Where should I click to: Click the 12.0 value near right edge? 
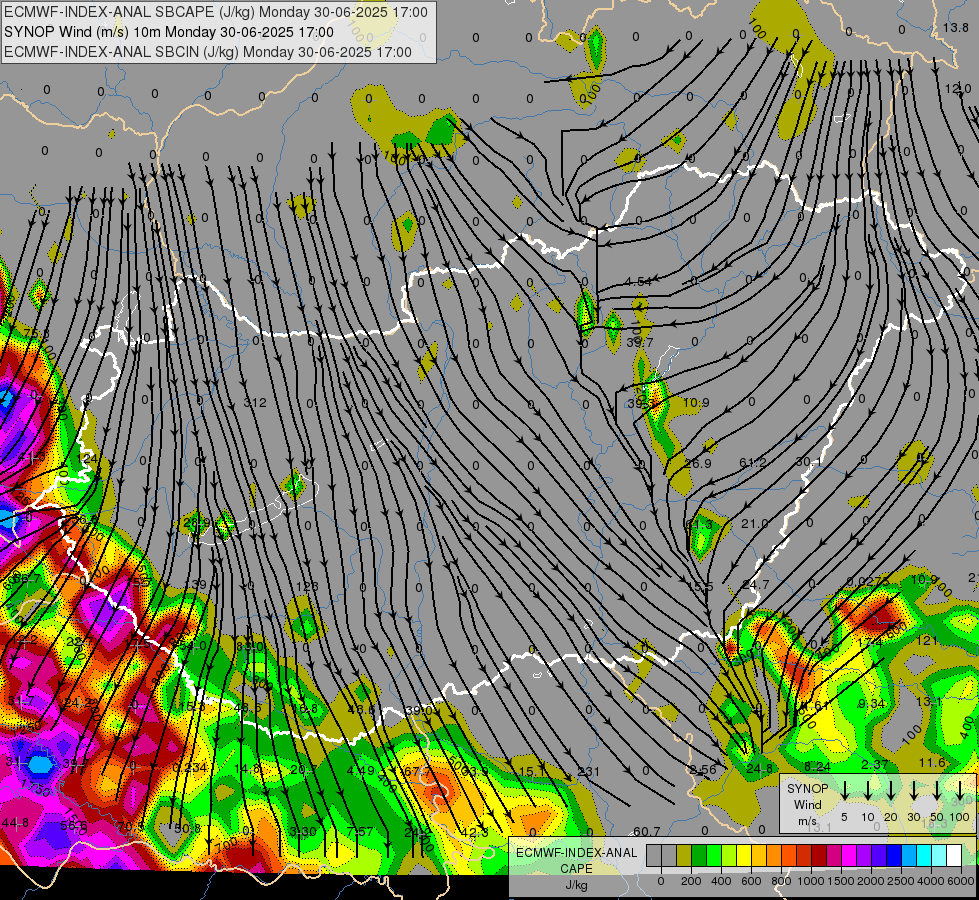point(958,89)
